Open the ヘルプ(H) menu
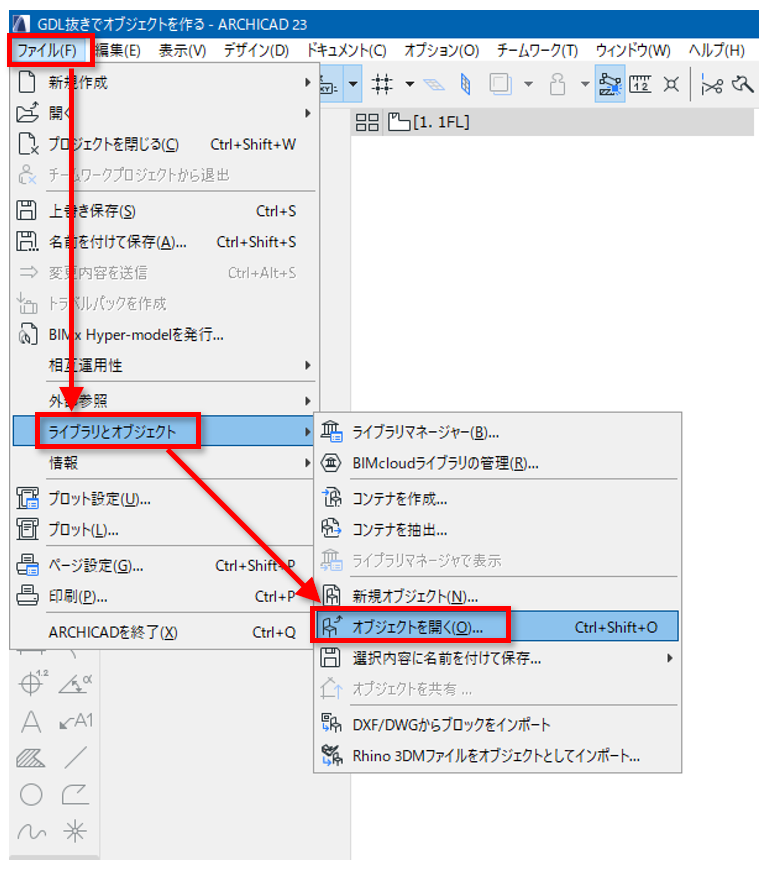768x871 pixels. (x=716, y=51)
